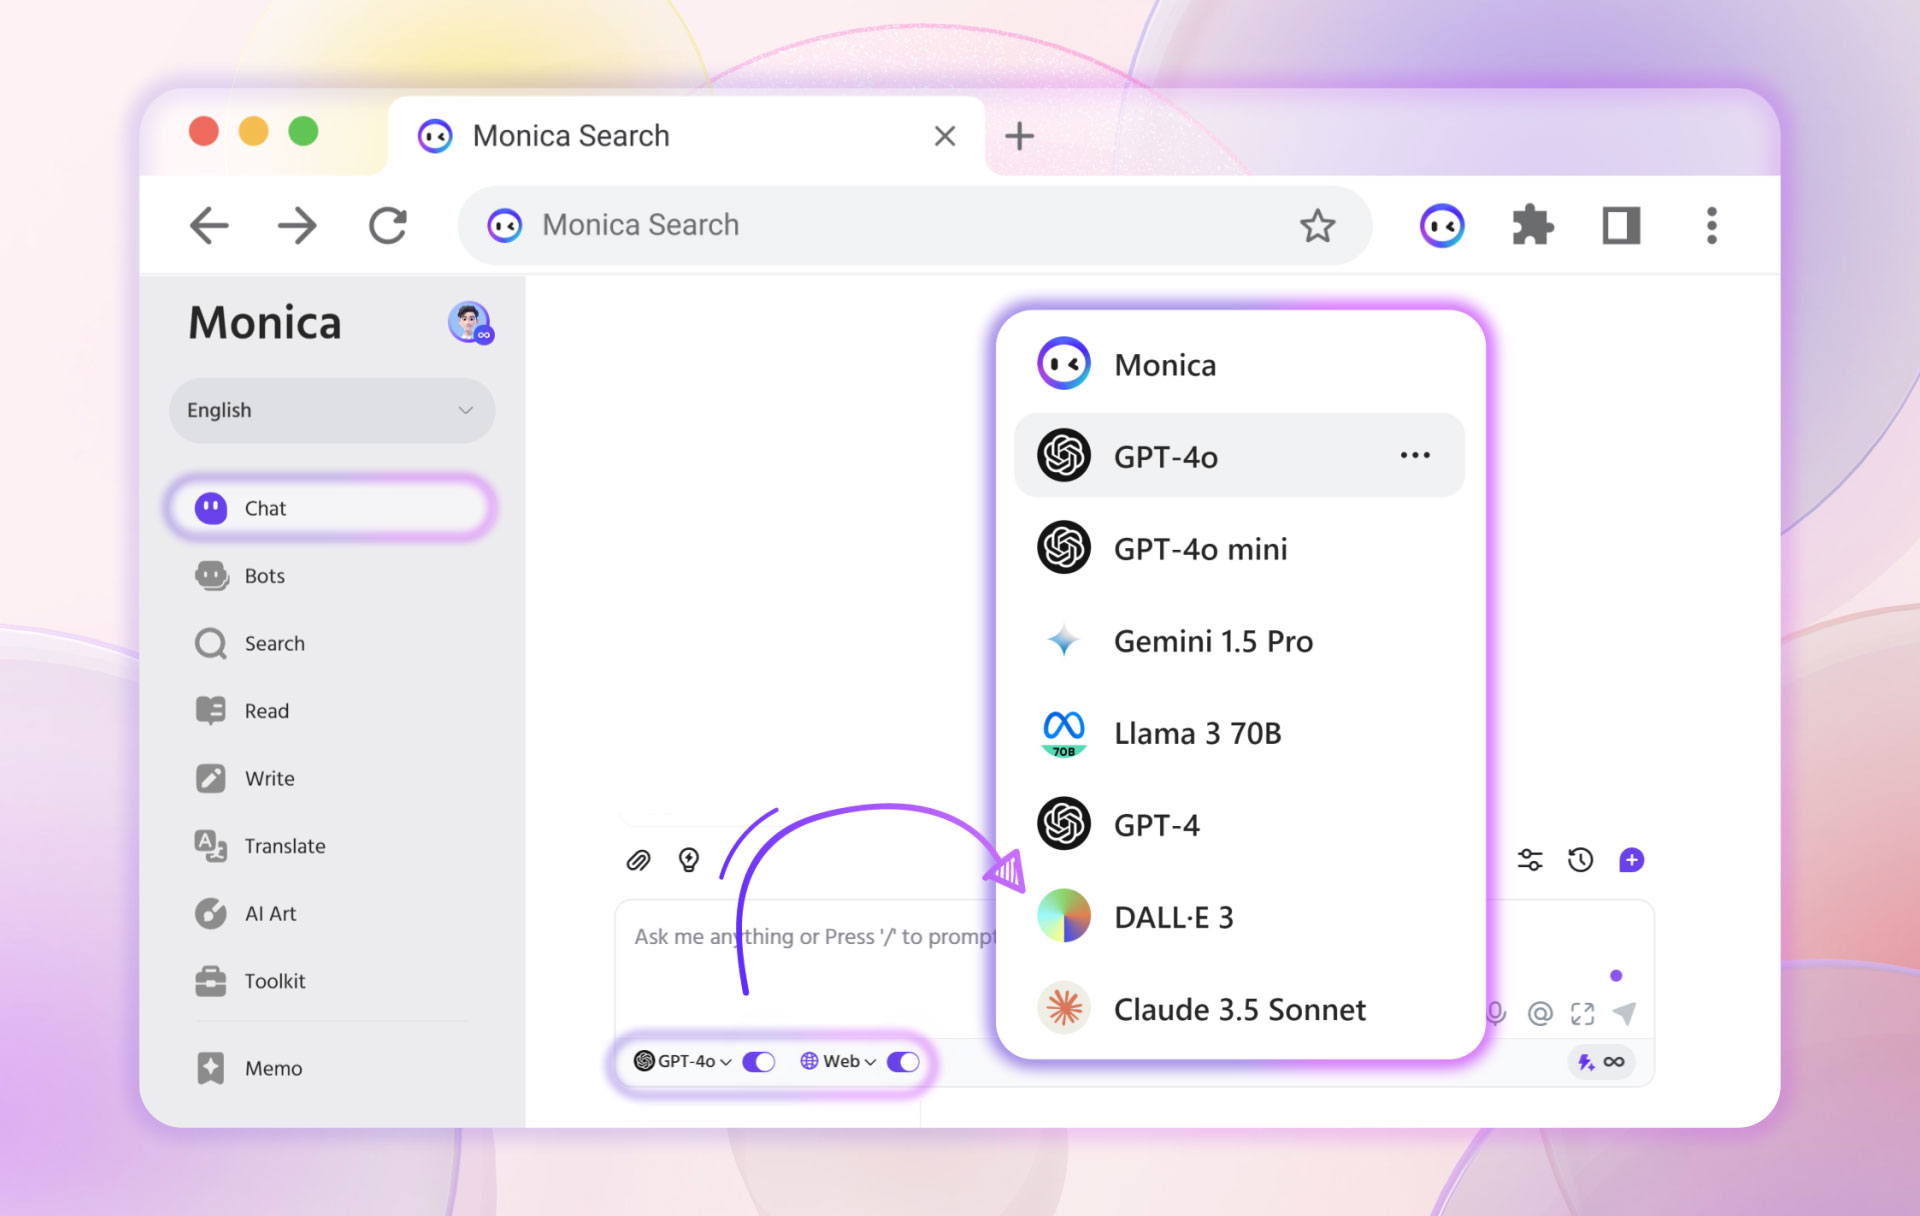Start a new chat with plus icon
Screen dimensions: 1920x1216
(1631, 860)
